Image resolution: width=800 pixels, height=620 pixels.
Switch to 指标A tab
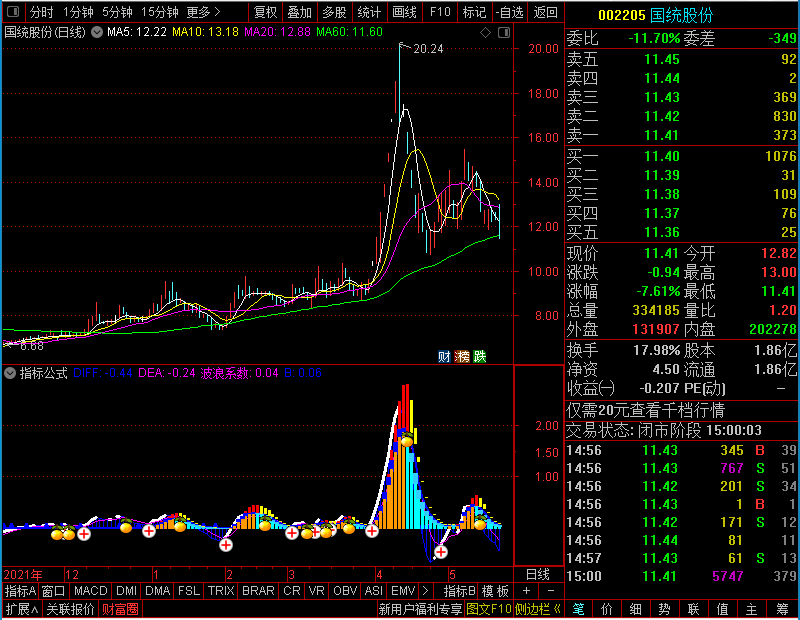[20, 591]
